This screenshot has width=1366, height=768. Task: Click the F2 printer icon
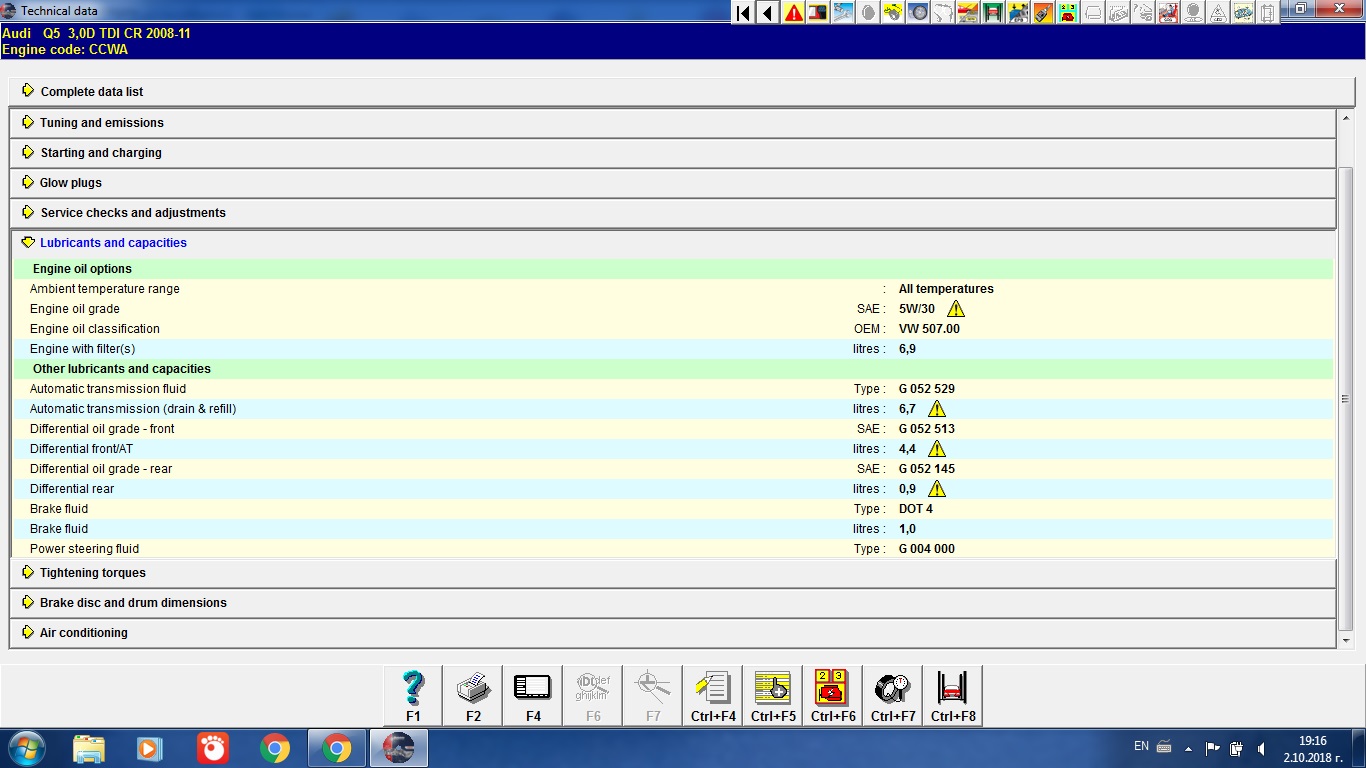point(473,695)
